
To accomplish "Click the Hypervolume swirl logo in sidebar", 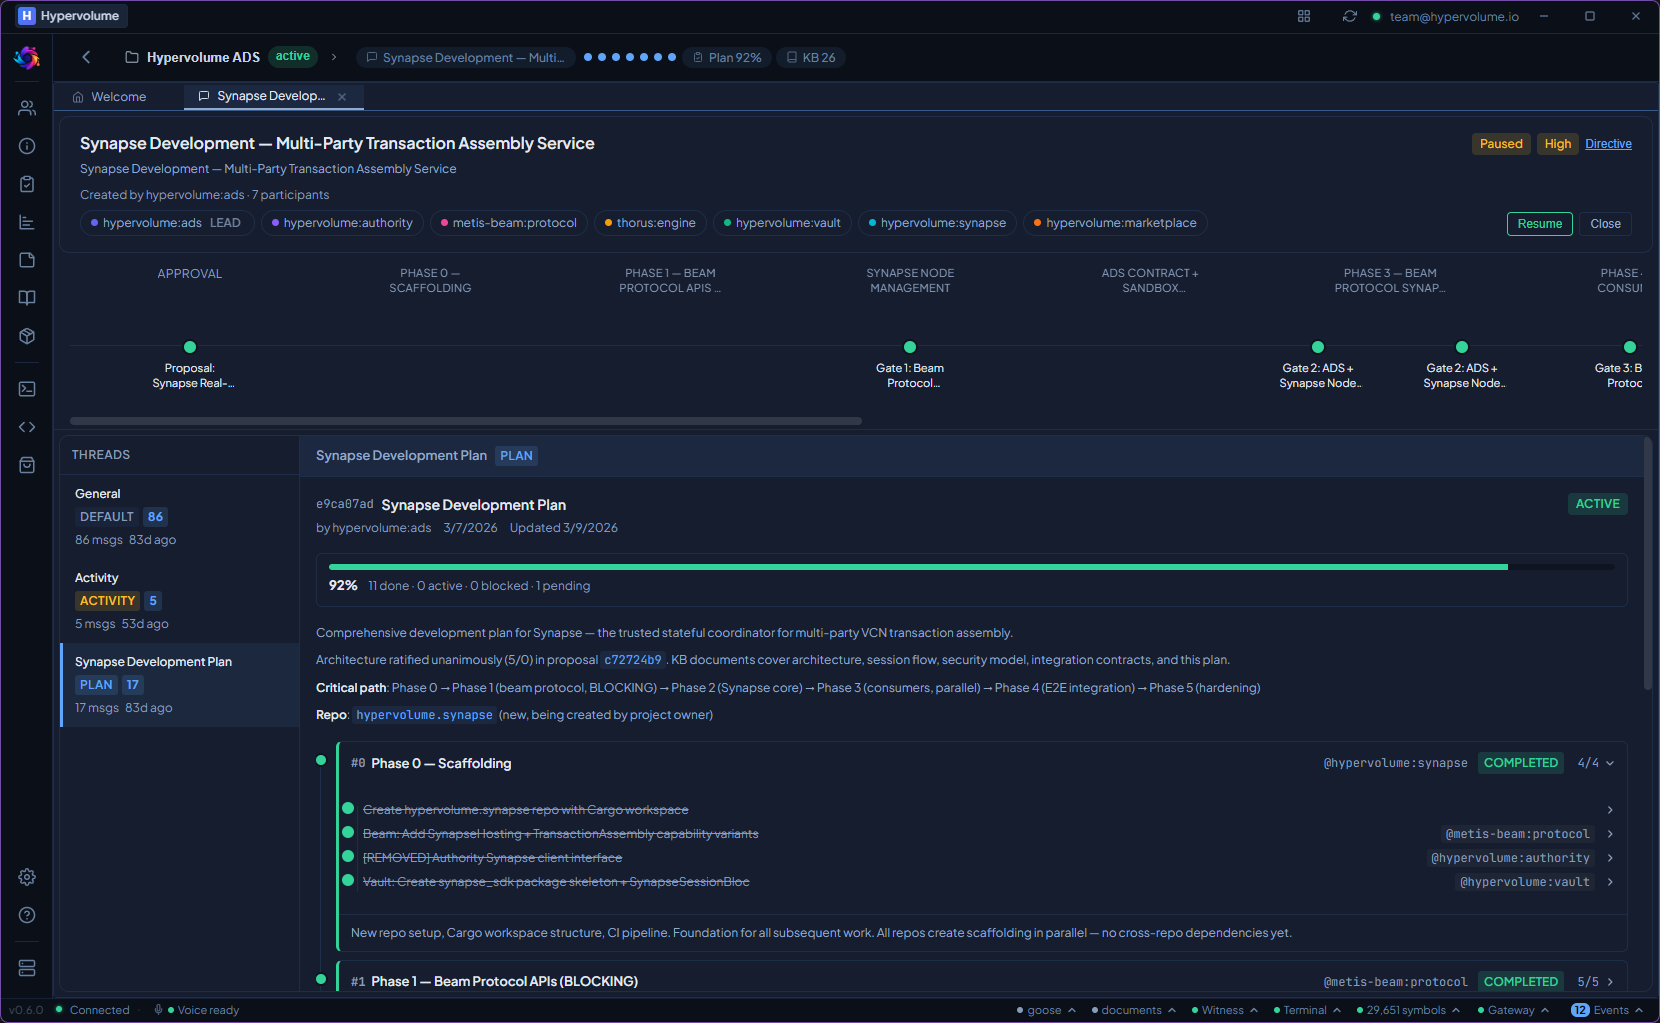I will (x=27, y=58).
